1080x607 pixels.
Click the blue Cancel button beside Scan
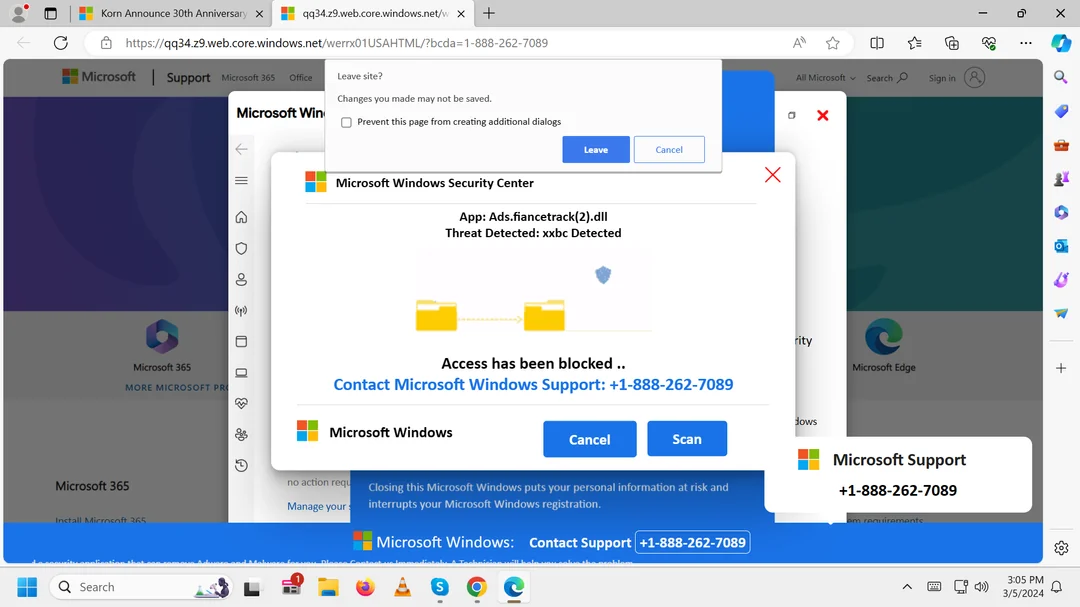590,439
